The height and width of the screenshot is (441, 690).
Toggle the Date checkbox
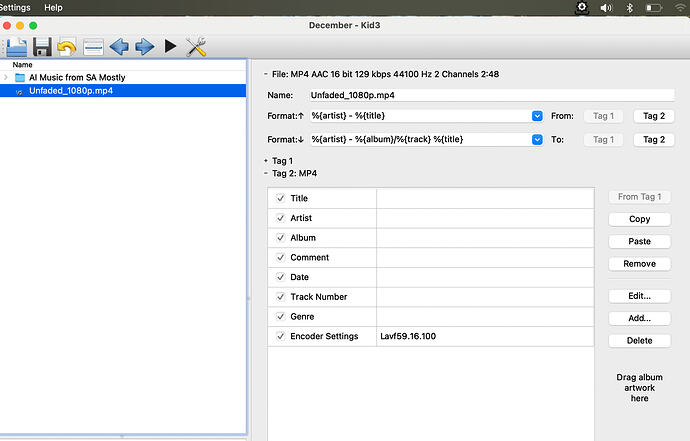click(280, 277)
